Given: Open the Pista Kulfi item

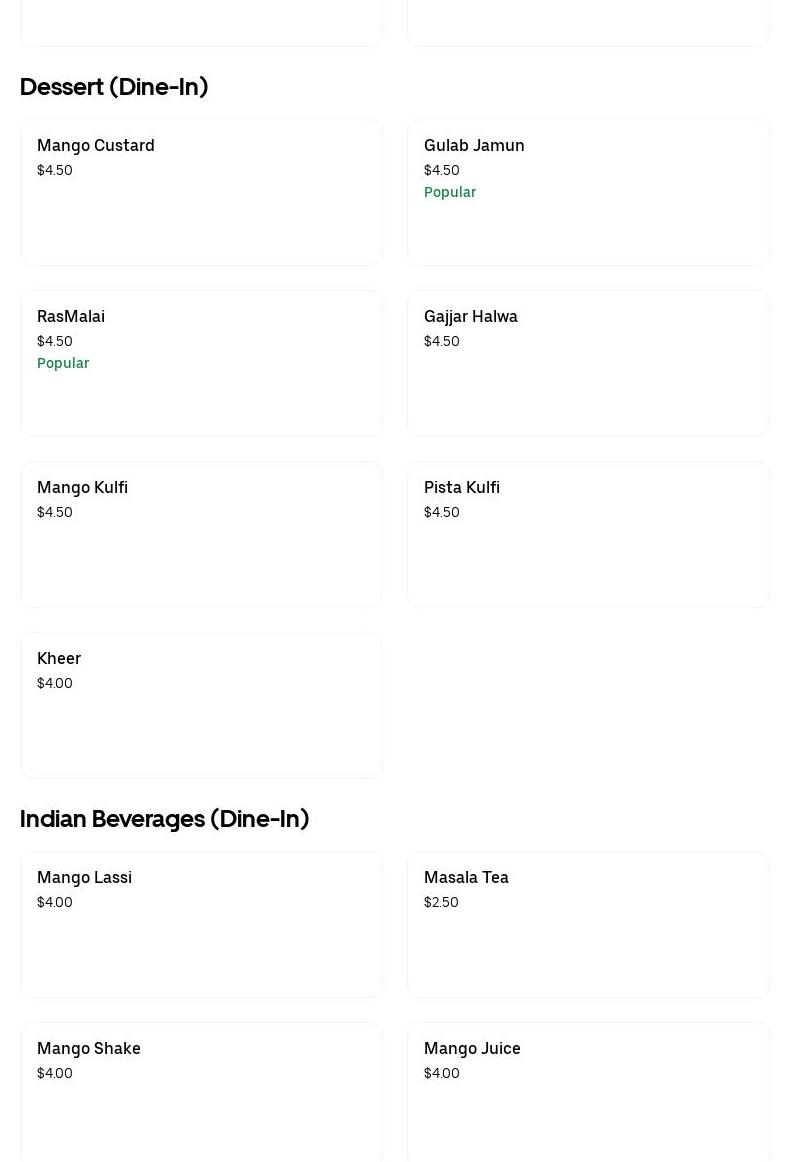Looking at the screenshot, I should [x=588, y=534].
